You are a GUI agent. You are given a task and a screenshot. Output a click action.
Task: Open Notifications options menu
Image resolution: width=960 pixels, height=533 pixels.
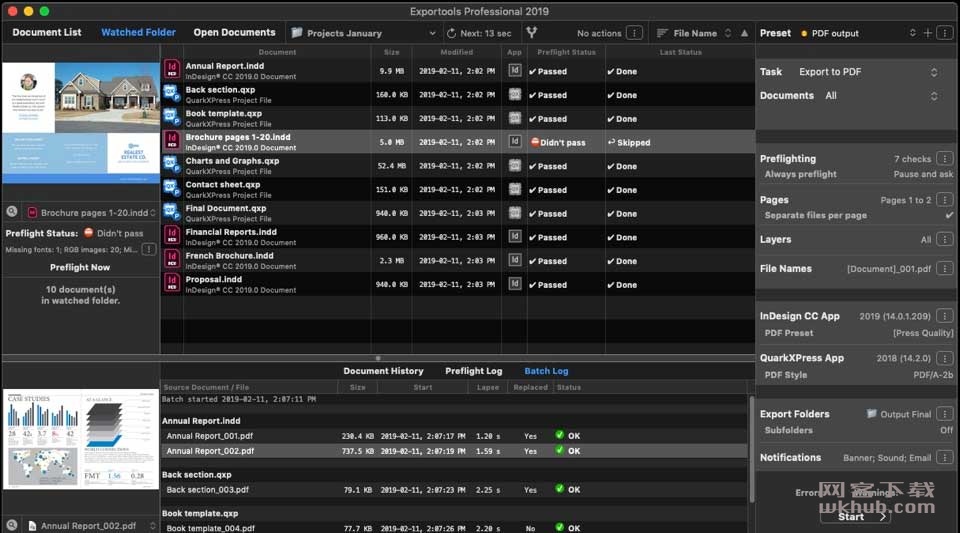[945, 457]
